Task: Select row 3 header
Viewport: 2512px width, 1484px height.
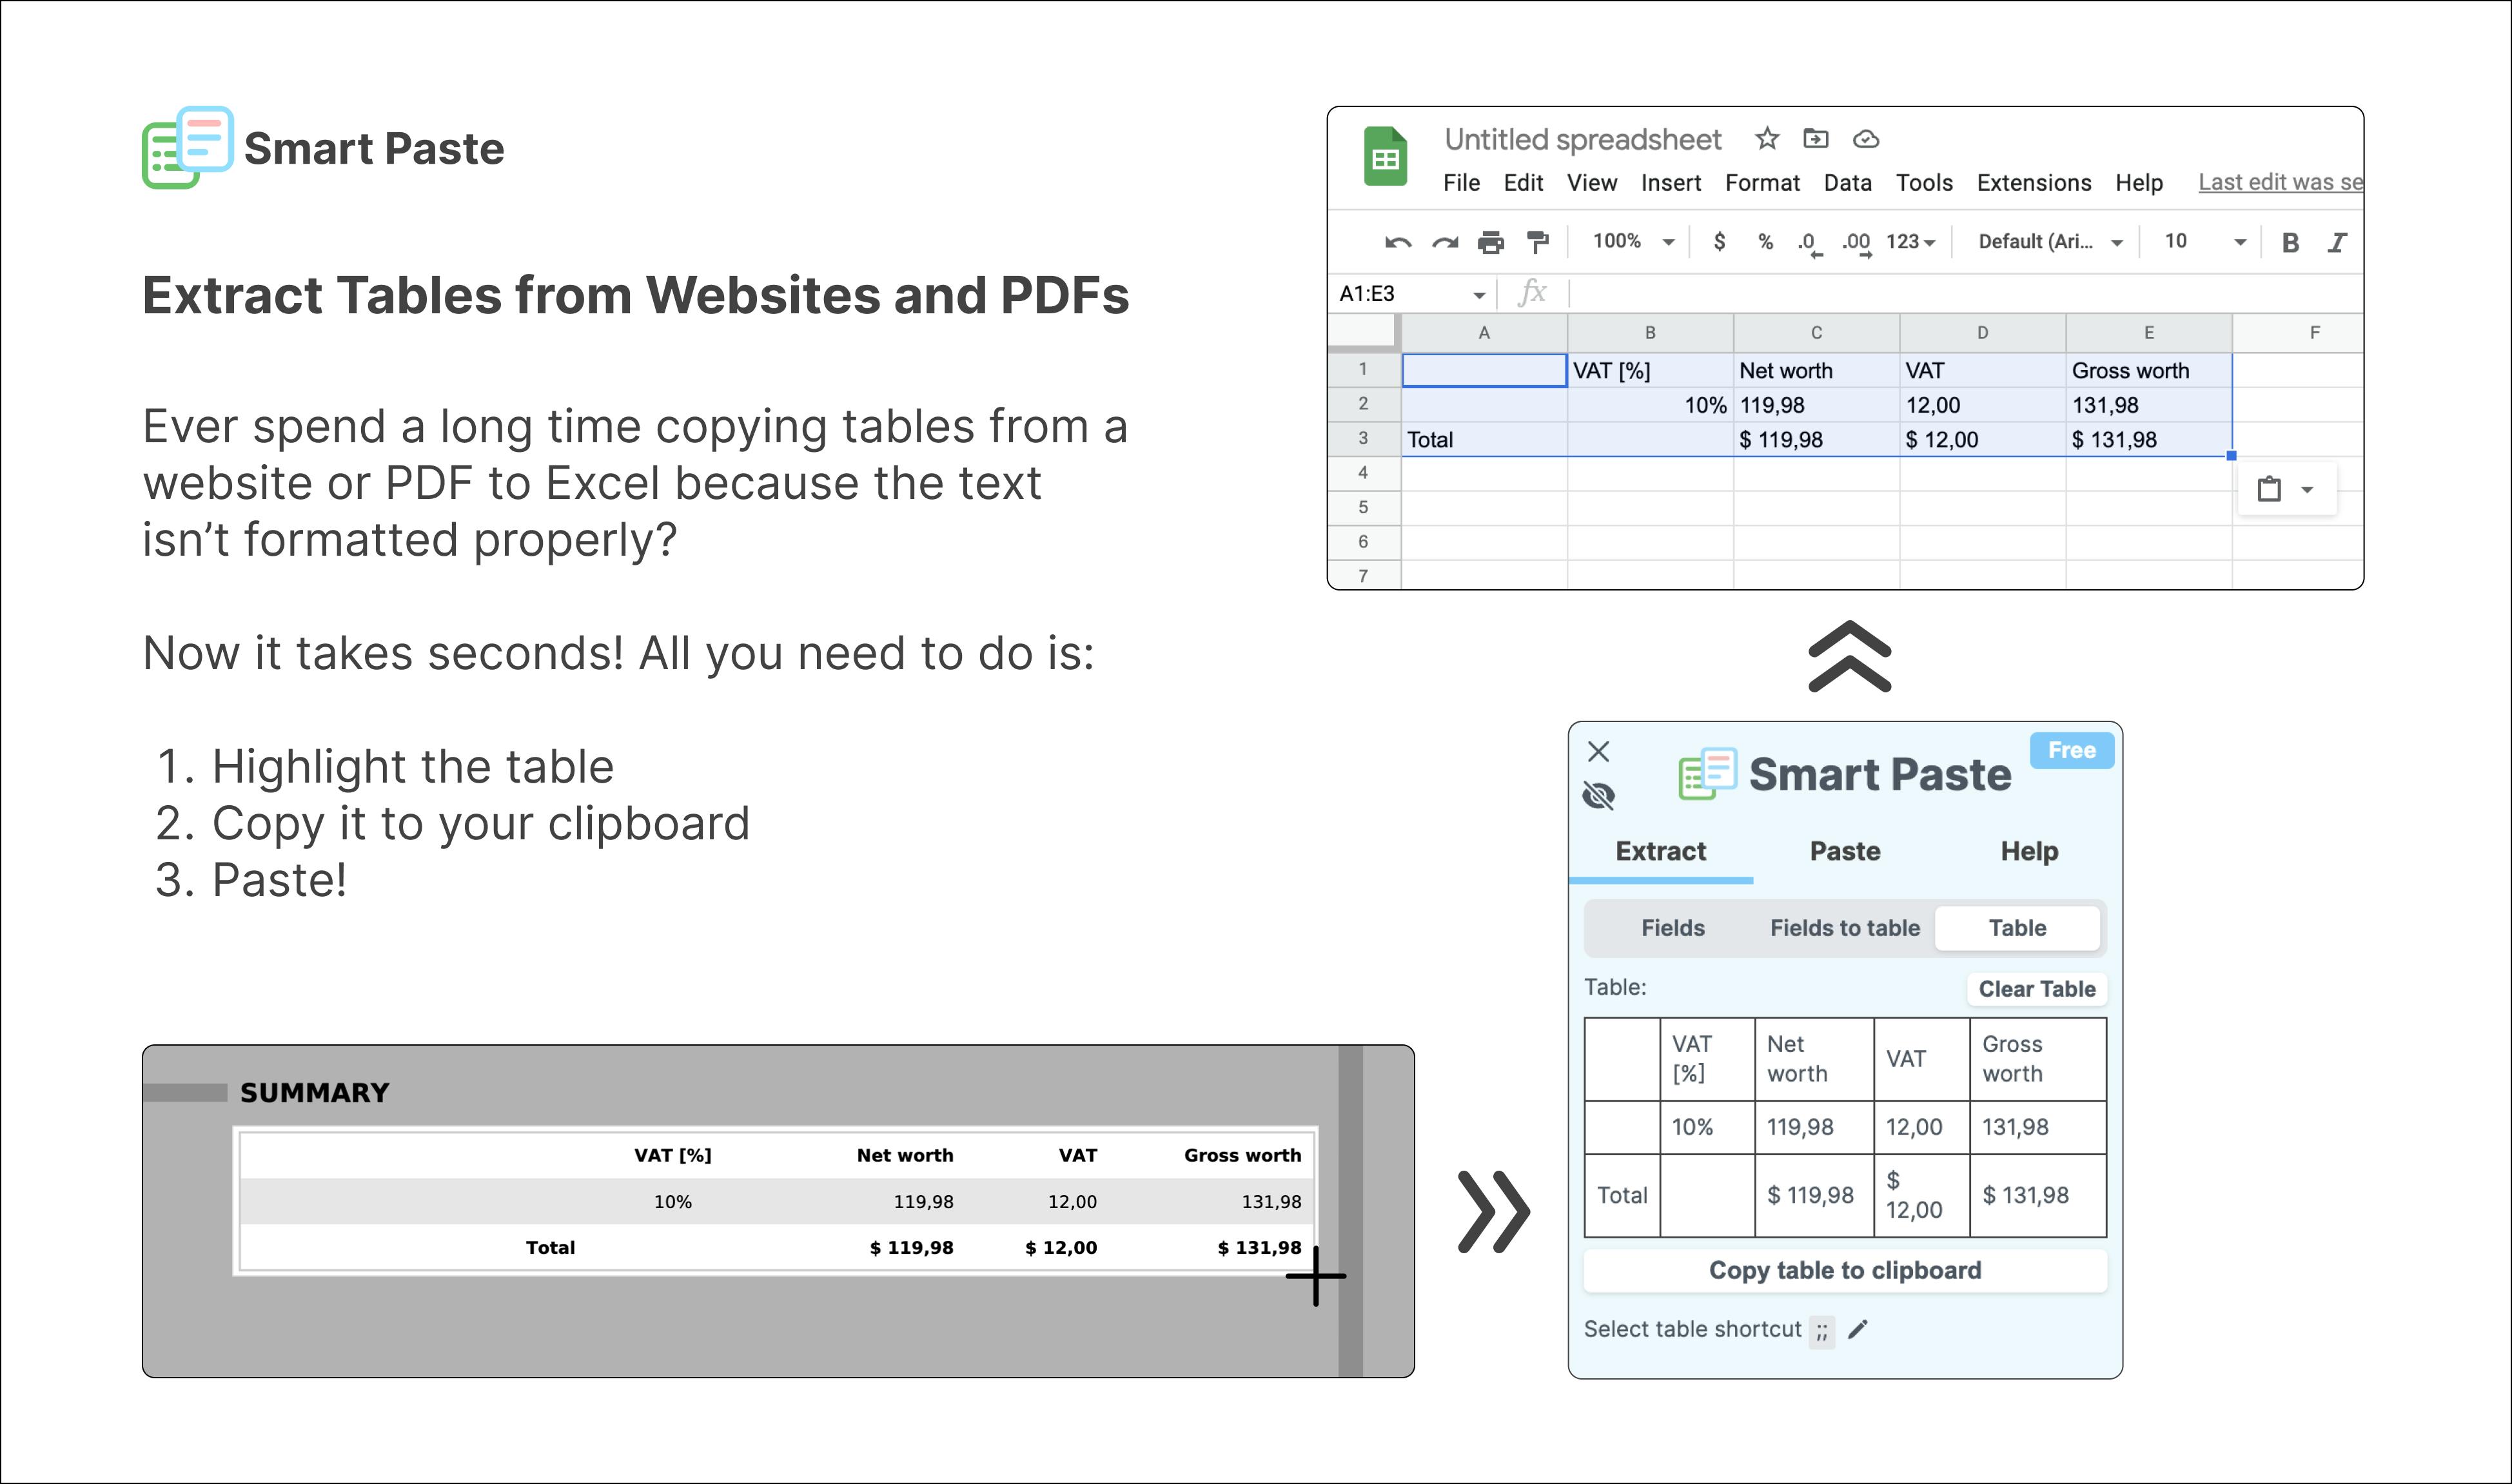Action: click(x=1363, y=439)
